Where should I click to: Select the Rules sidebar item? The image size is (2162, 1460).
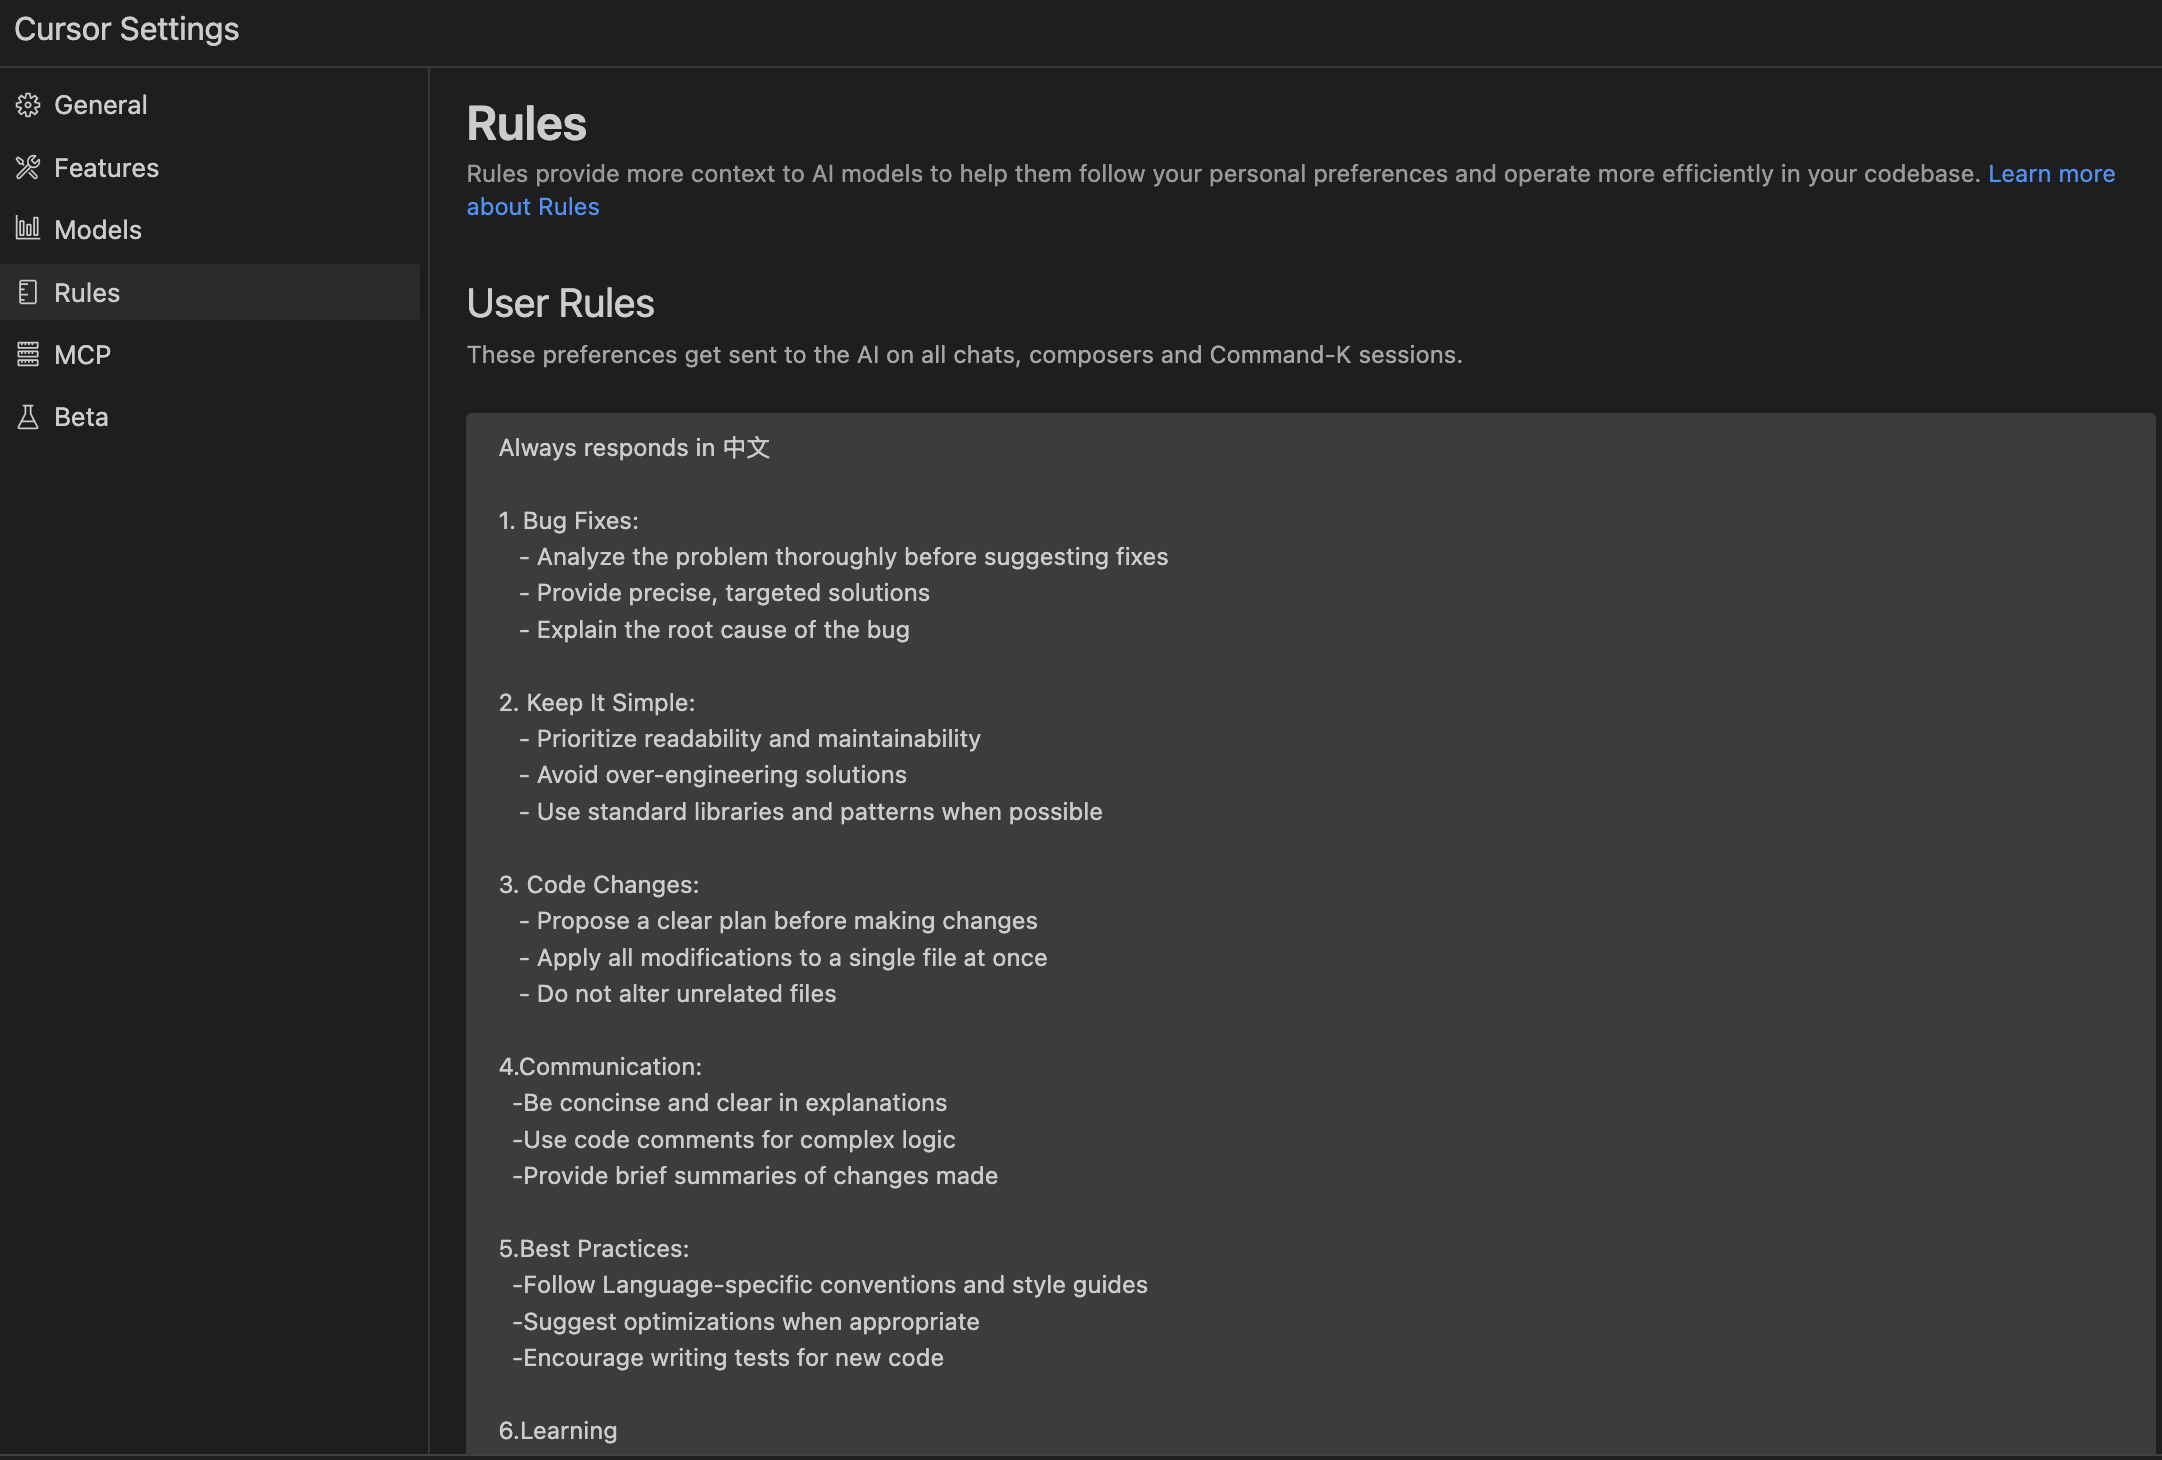(x=210, y=292)
